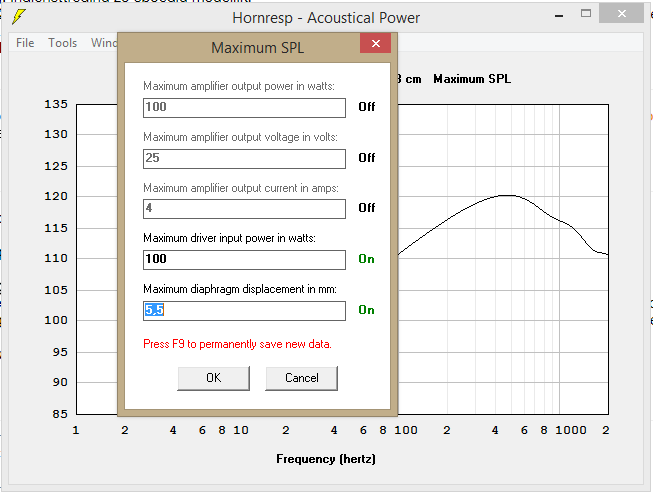Click the maximum amplifier output voltage field
The height and width of the screenshot is (501, 657).
[x=244, y=159]
